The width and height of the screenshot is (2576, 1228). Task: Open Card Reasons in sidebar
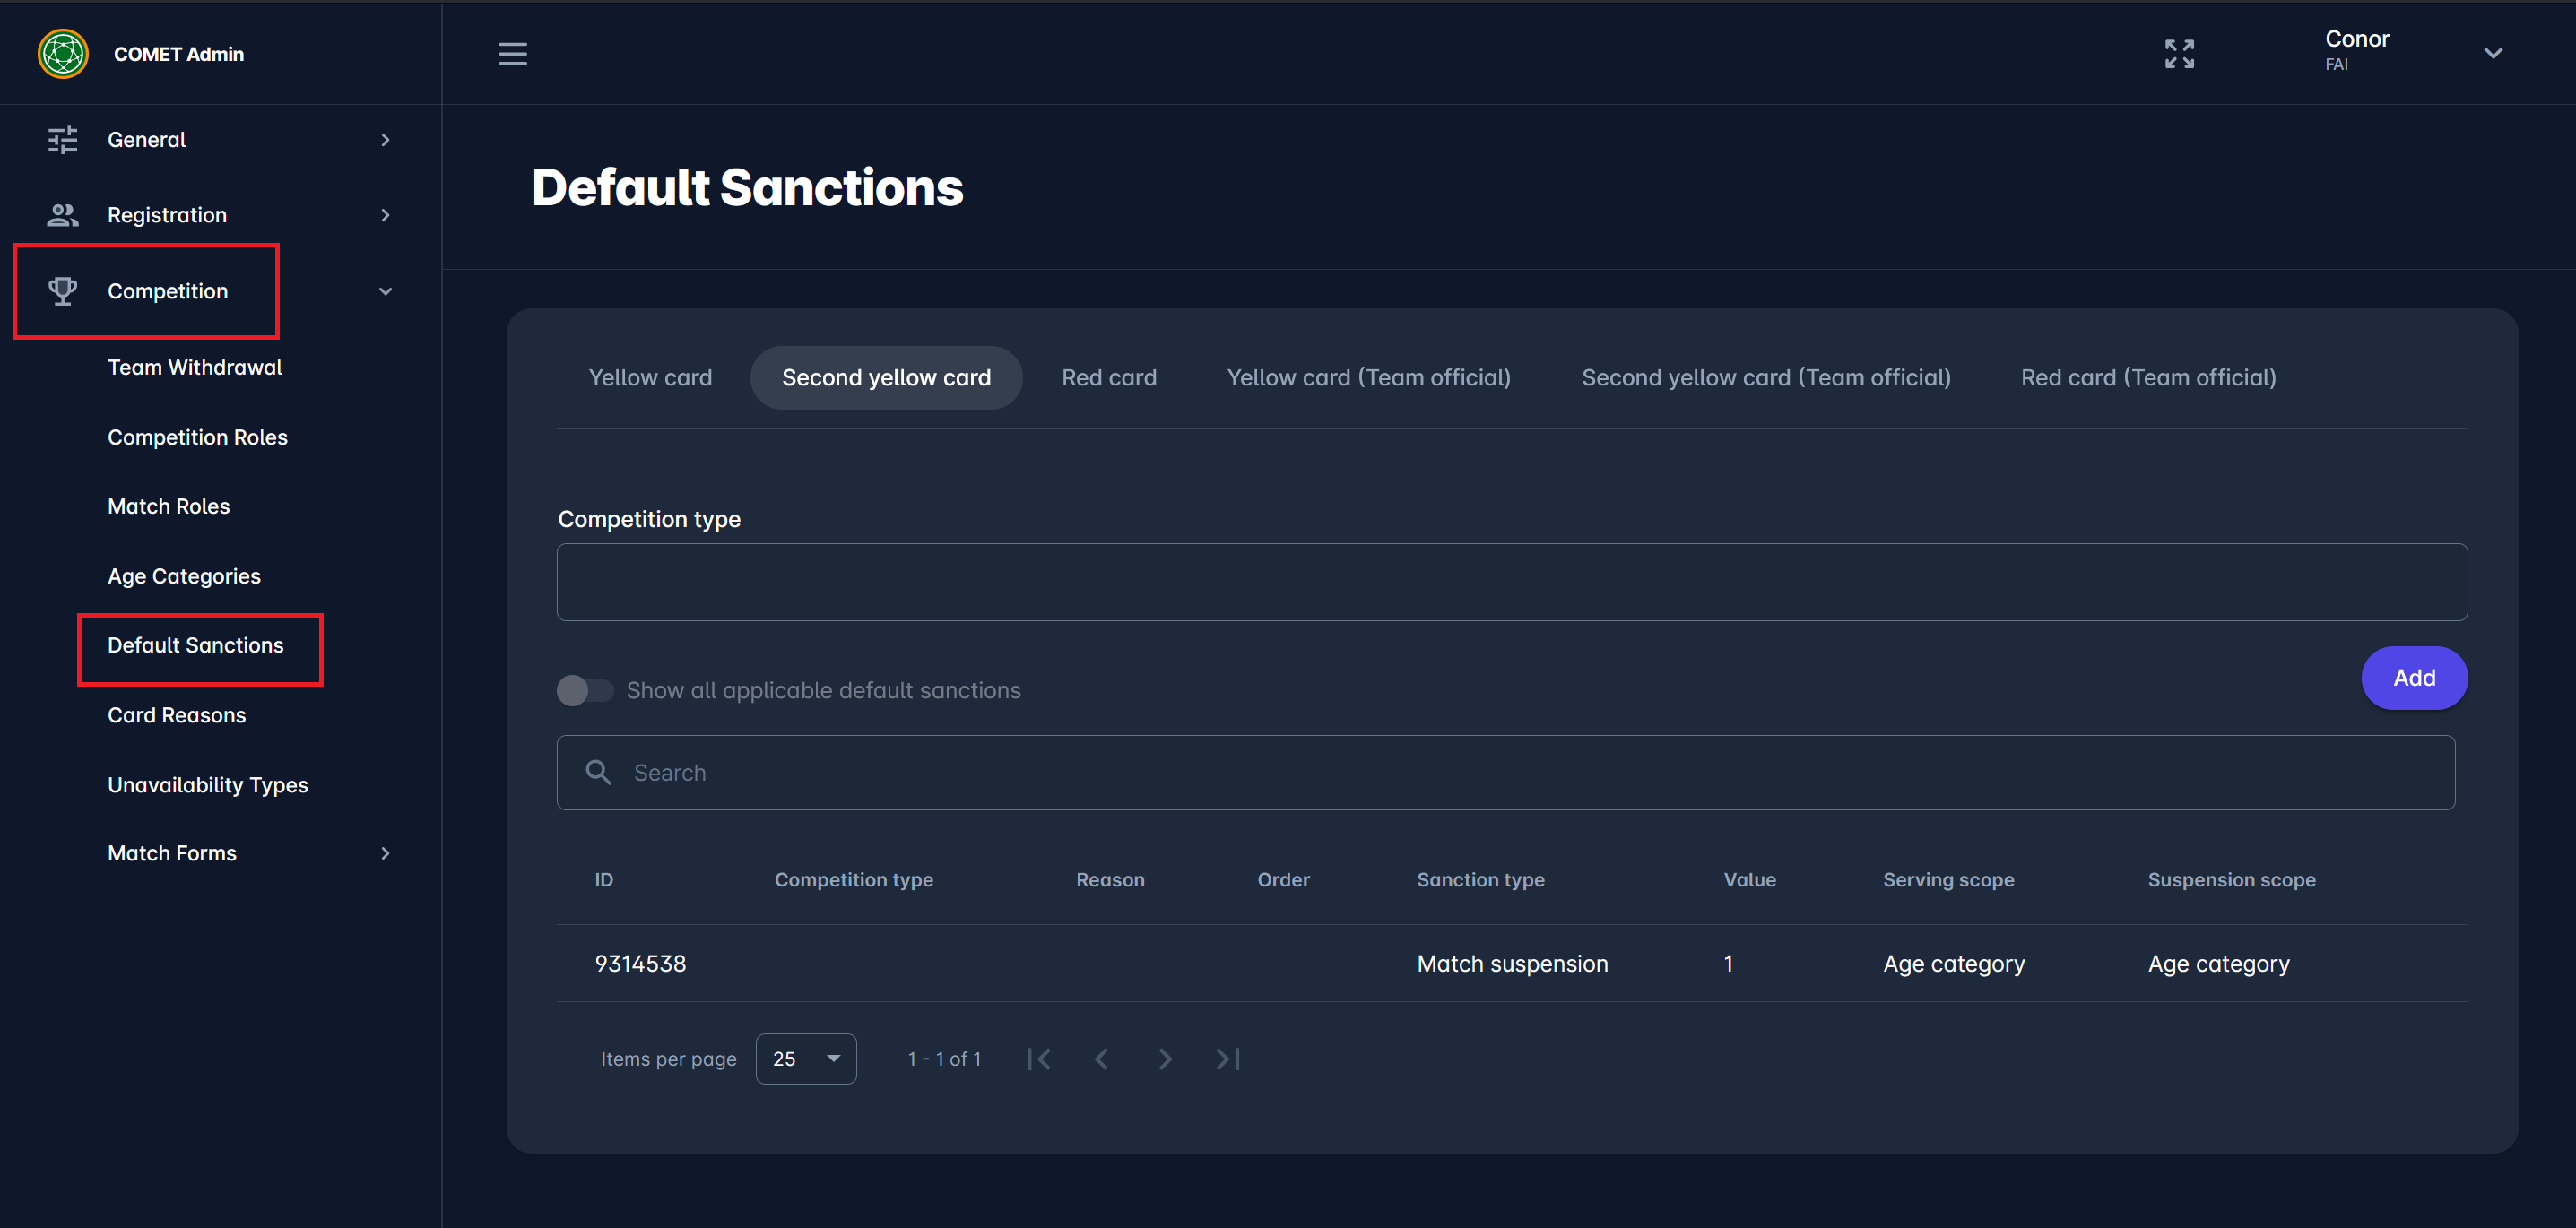coord(177,715)
